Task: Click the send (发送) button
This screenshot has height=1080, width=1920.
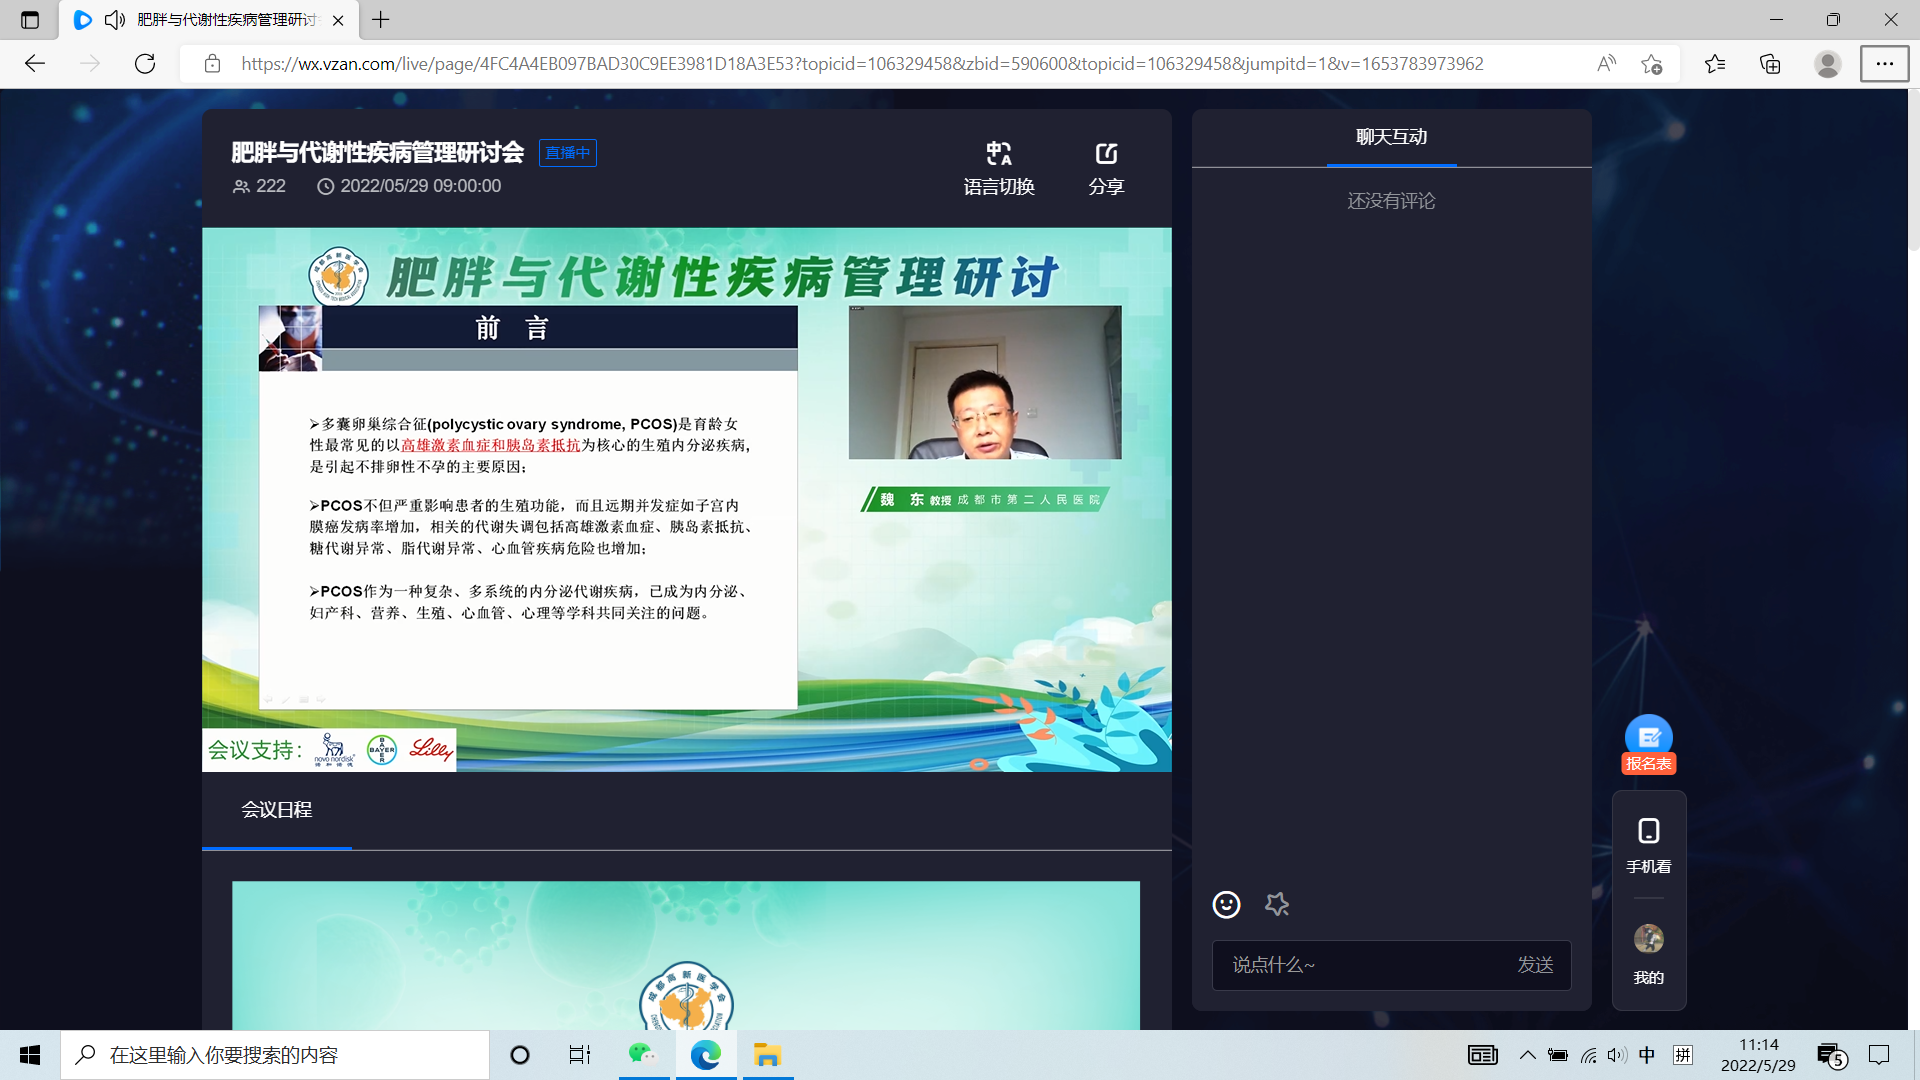Action: 1535,965
